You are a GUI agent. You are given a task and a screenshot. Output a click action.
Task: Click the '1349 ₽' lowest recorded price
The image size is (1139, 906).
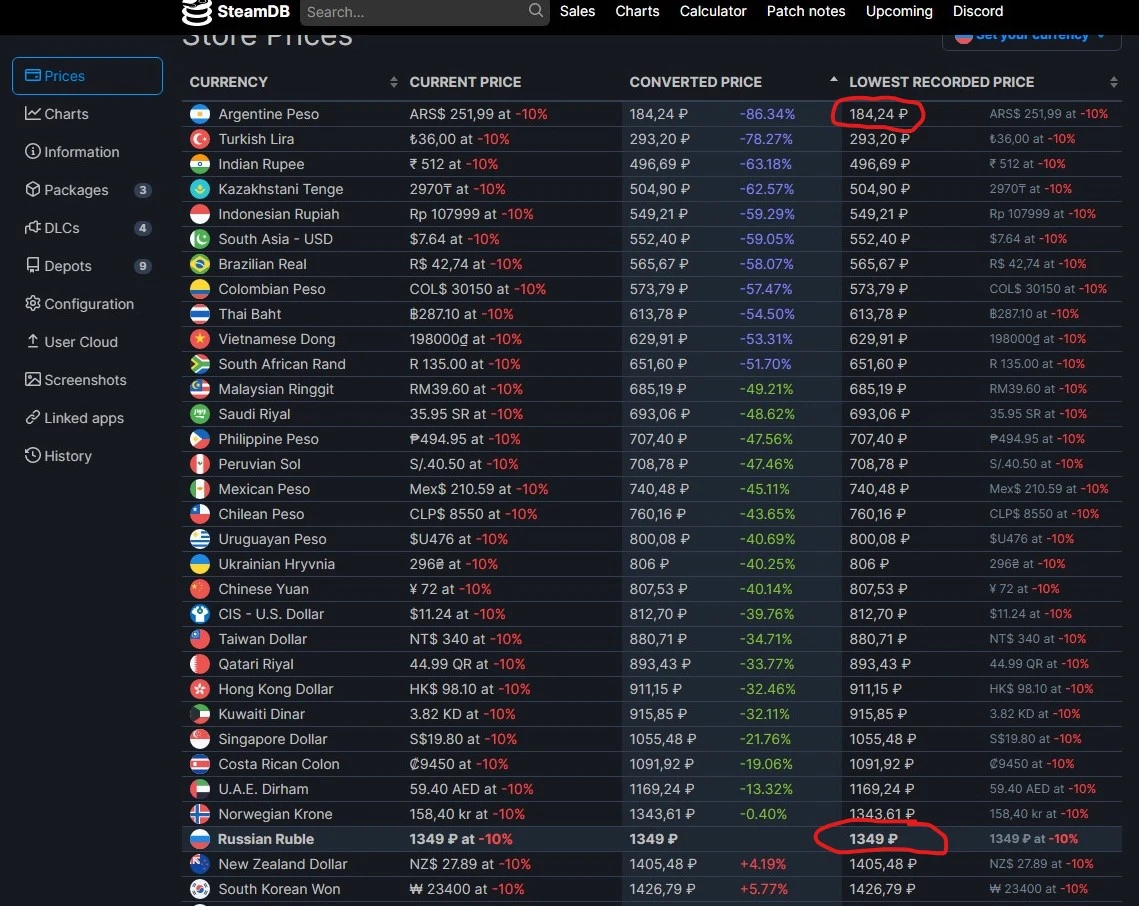click(873, 839)
